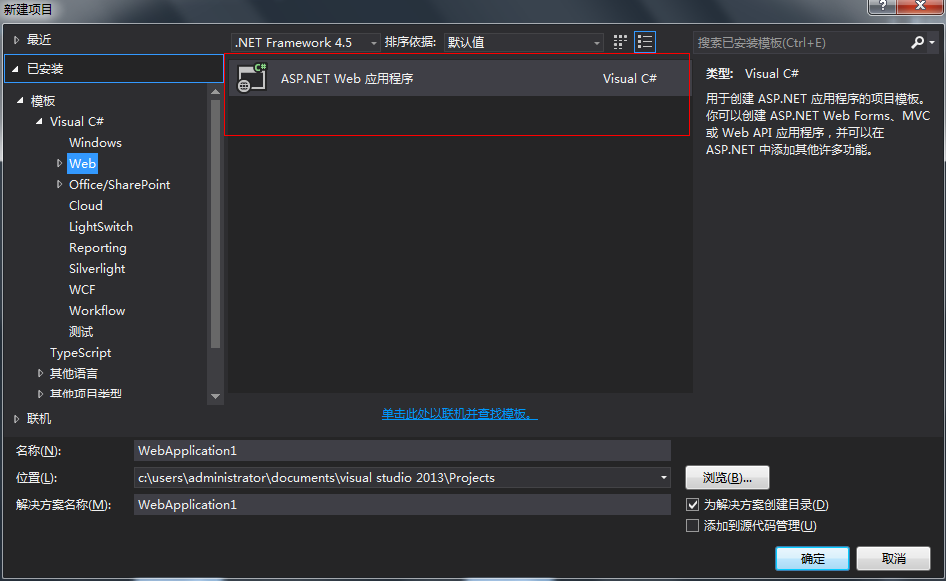Expand the Office/SharePoint node arrow
The height and width of the screenshot is (581, 946).
pyautogui.click(x=59, y=184)
